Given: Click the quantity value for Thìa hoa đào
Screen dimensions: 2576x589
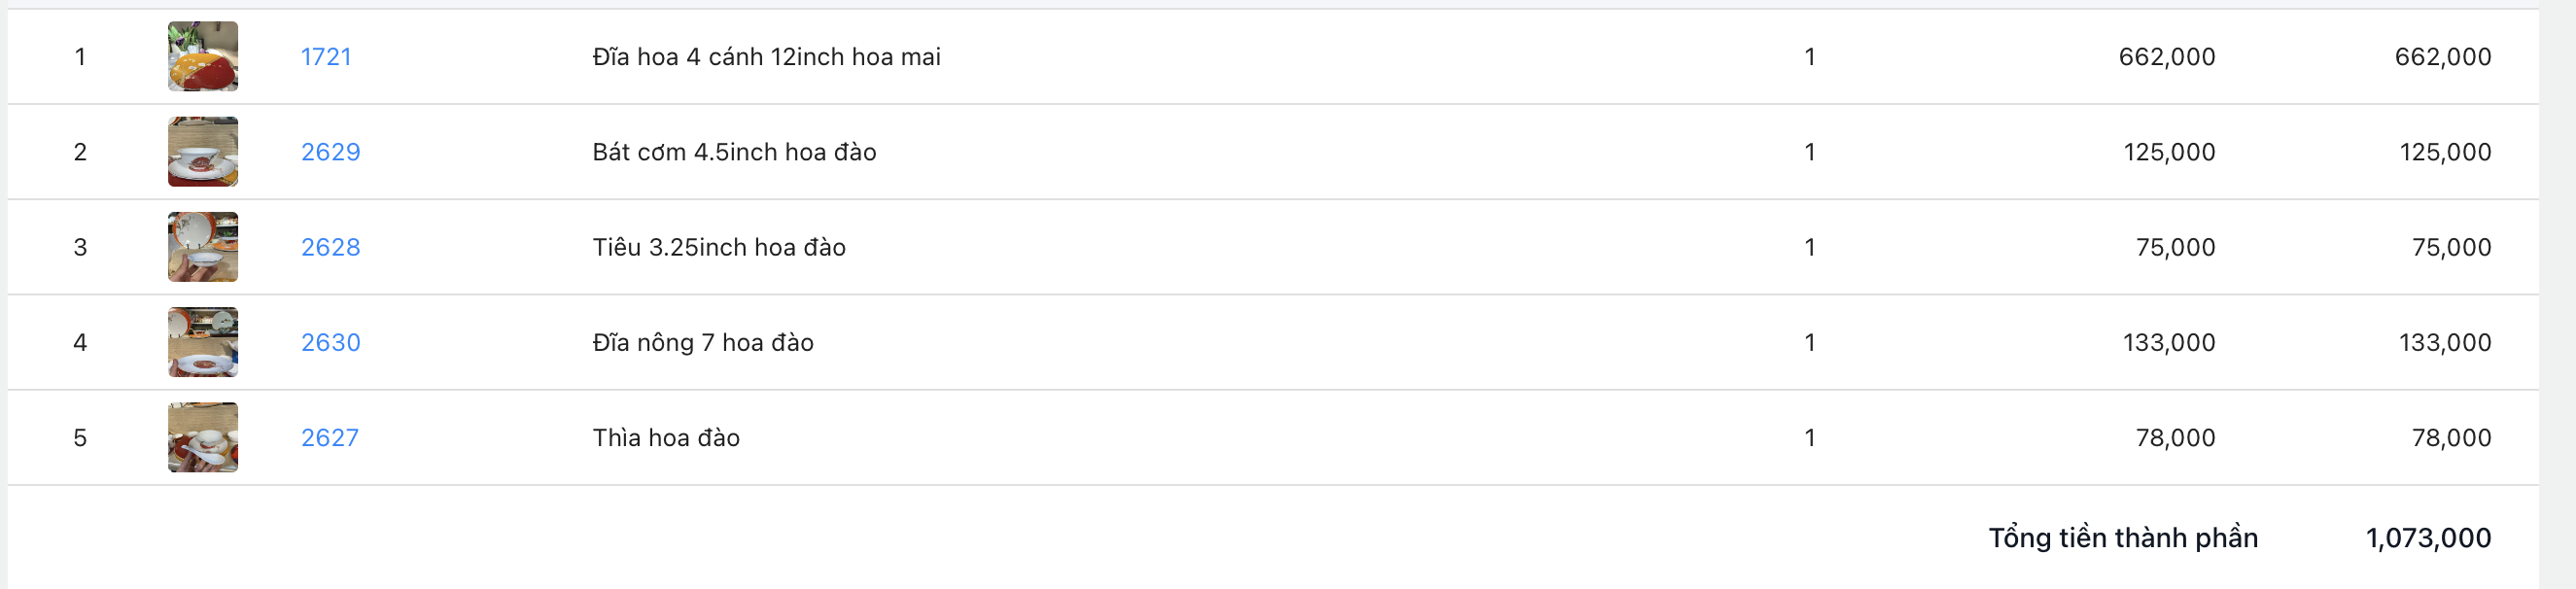Looking at the screenshot, I should pyautogui.click(x=1809, y=437).
